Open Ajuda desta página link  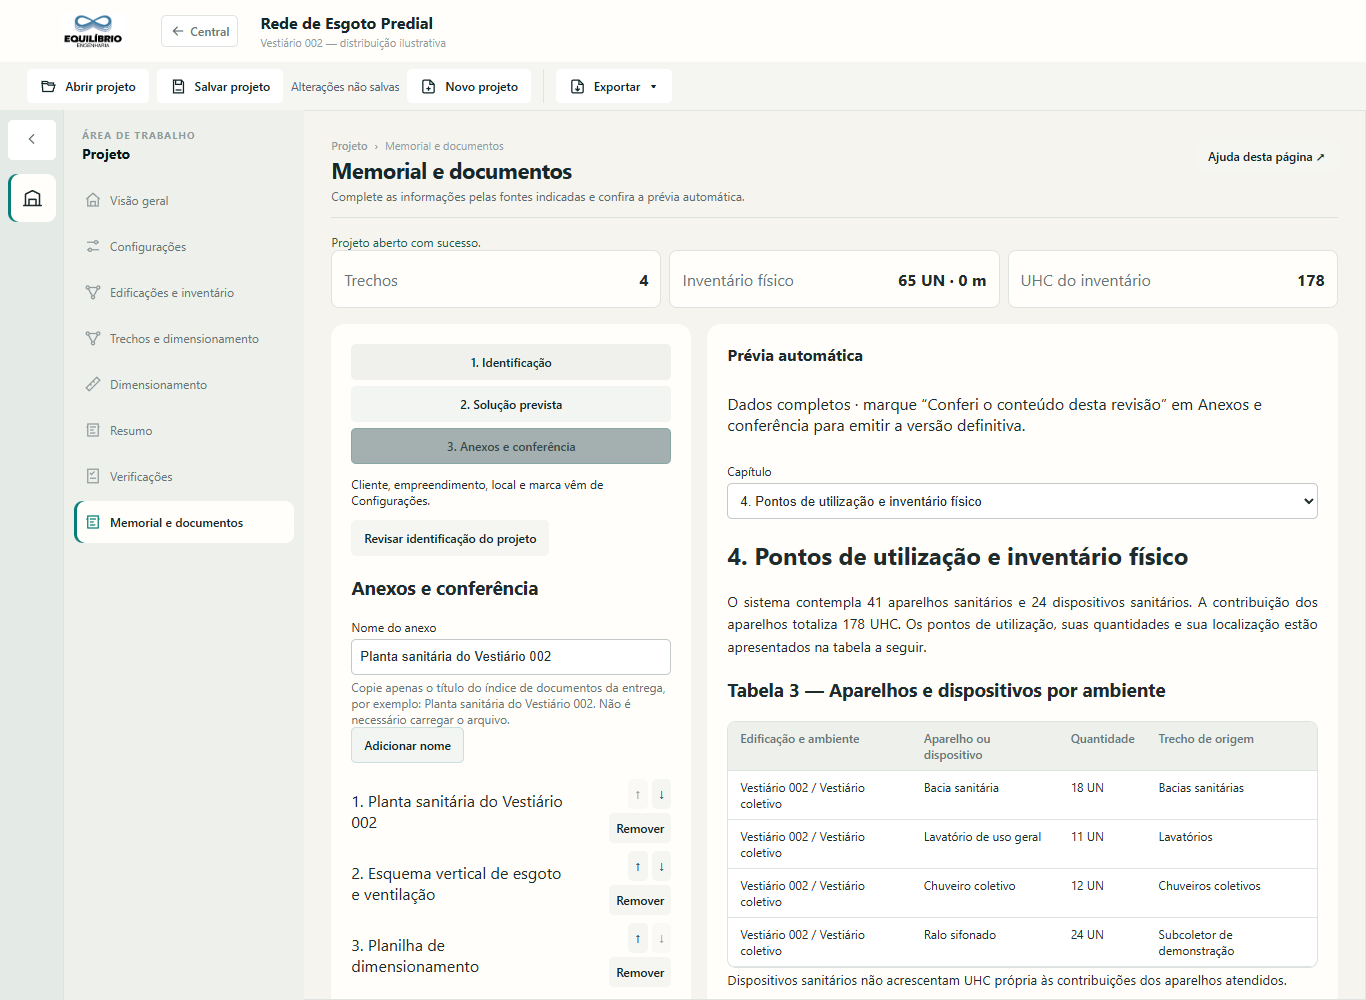(1266, 157)
